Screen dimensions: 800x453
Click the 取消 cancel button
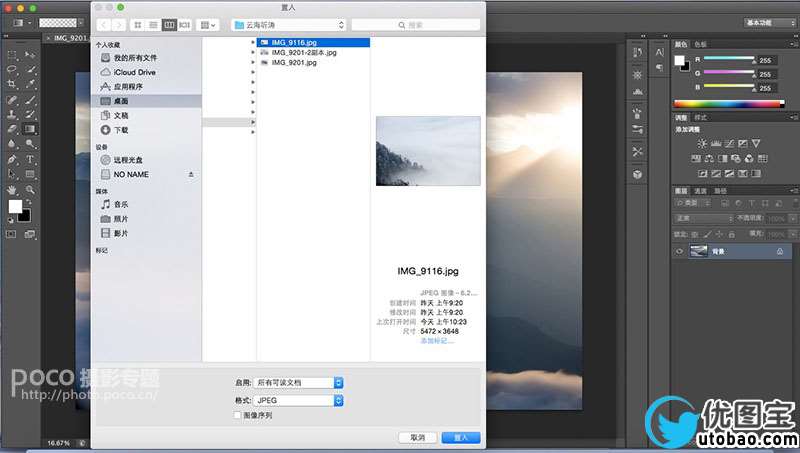(417, 438)
